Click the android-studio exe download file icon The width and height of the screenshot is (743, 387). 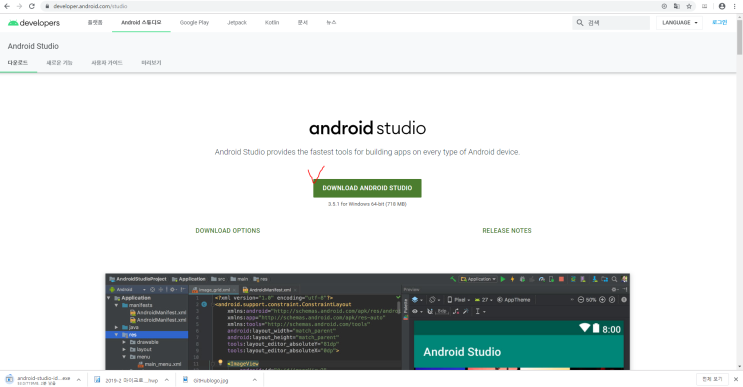click(x=9, y=379)
